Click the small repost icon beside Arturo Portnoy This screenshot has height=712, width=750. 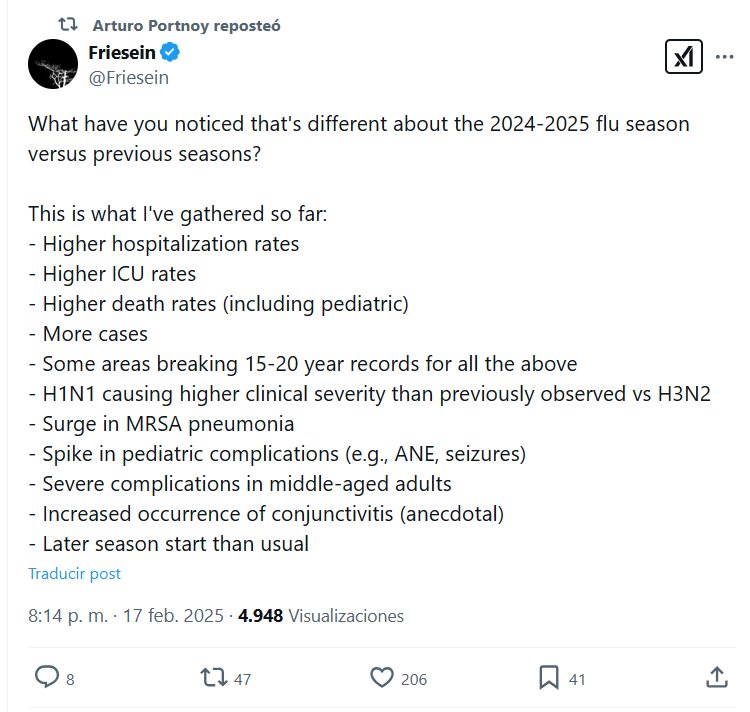[x=69, y=24]
